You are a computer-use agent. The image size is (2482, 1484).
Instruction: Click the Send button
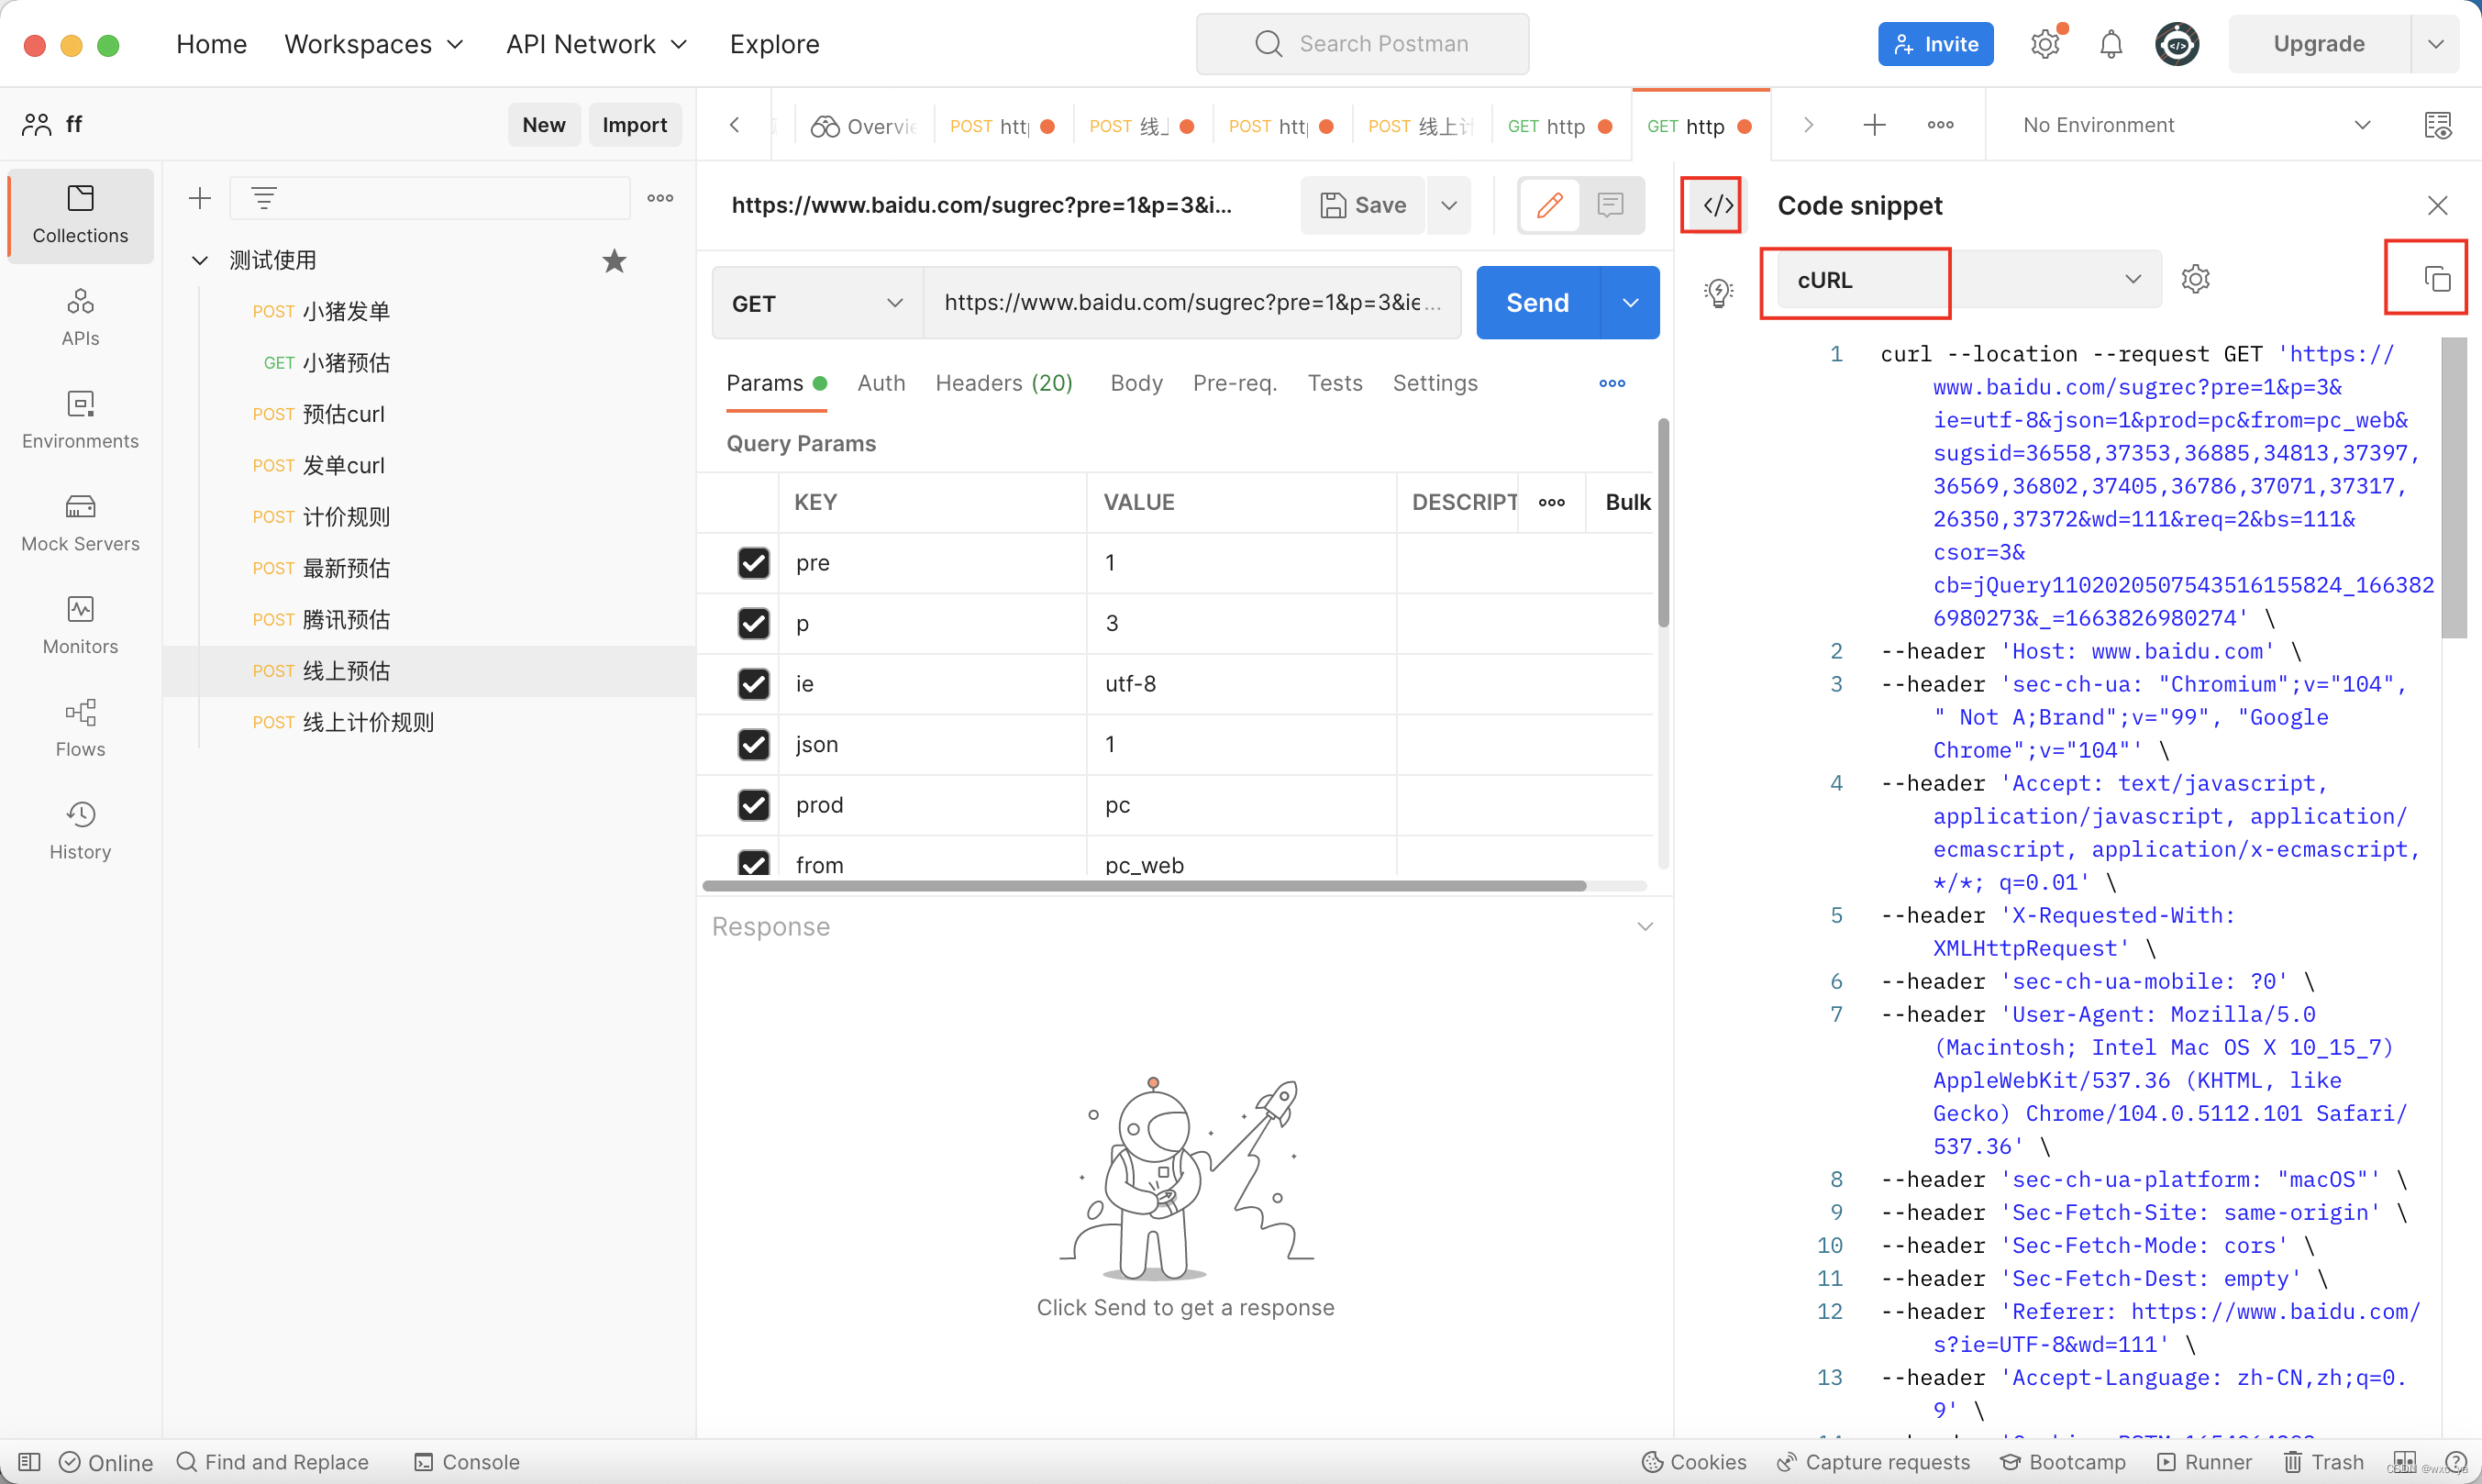(x=1538, y=303)
